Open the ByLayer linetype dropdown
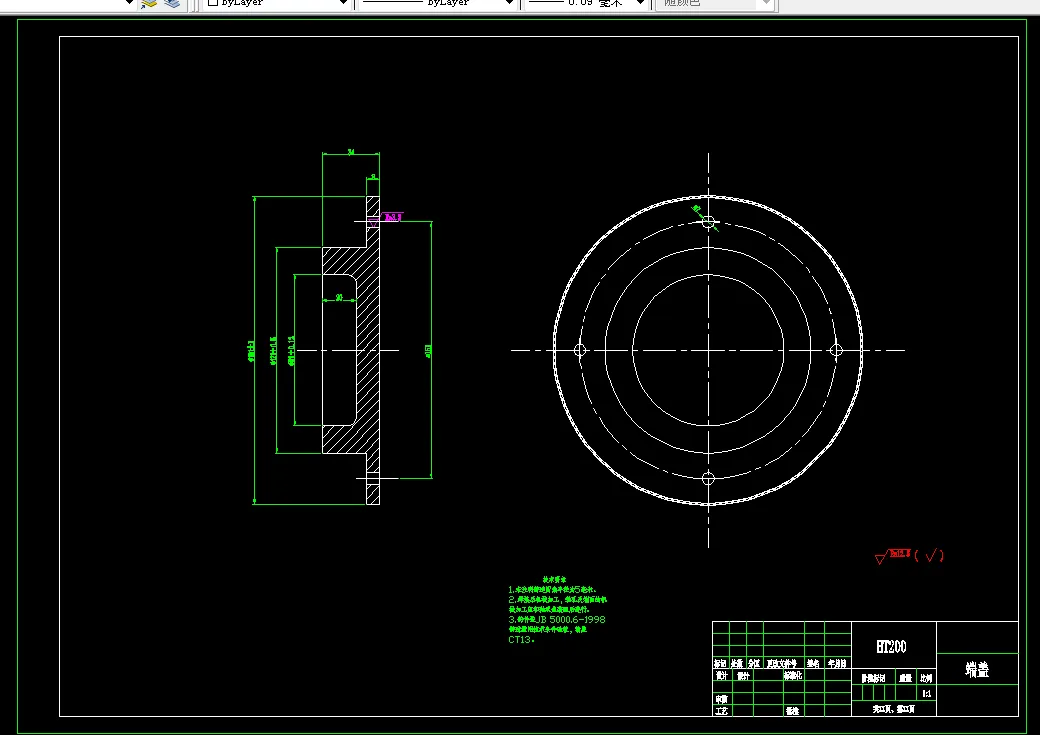 tap(438, 4)
